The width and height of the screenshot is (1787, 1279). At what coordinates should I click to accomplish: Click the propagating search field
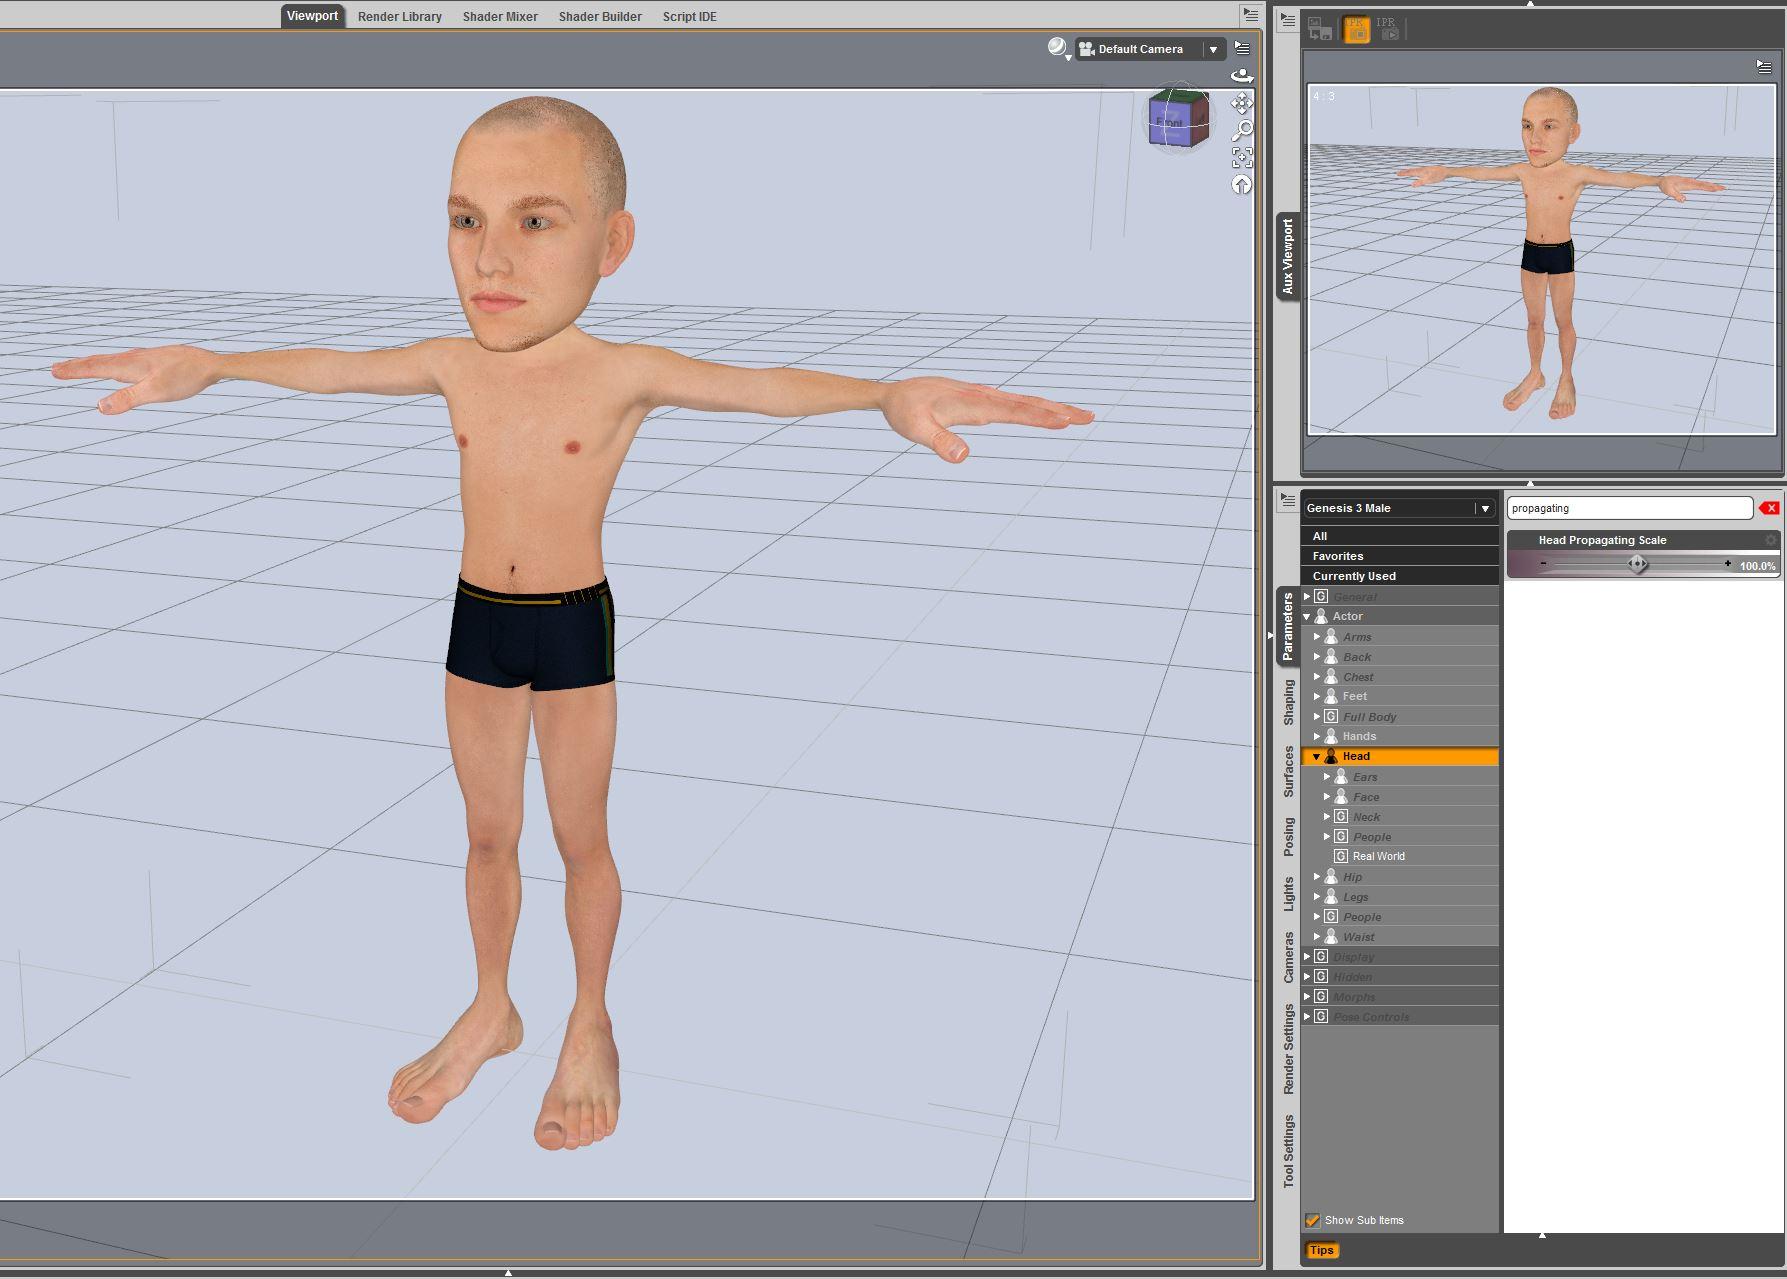pos(1629,508)
